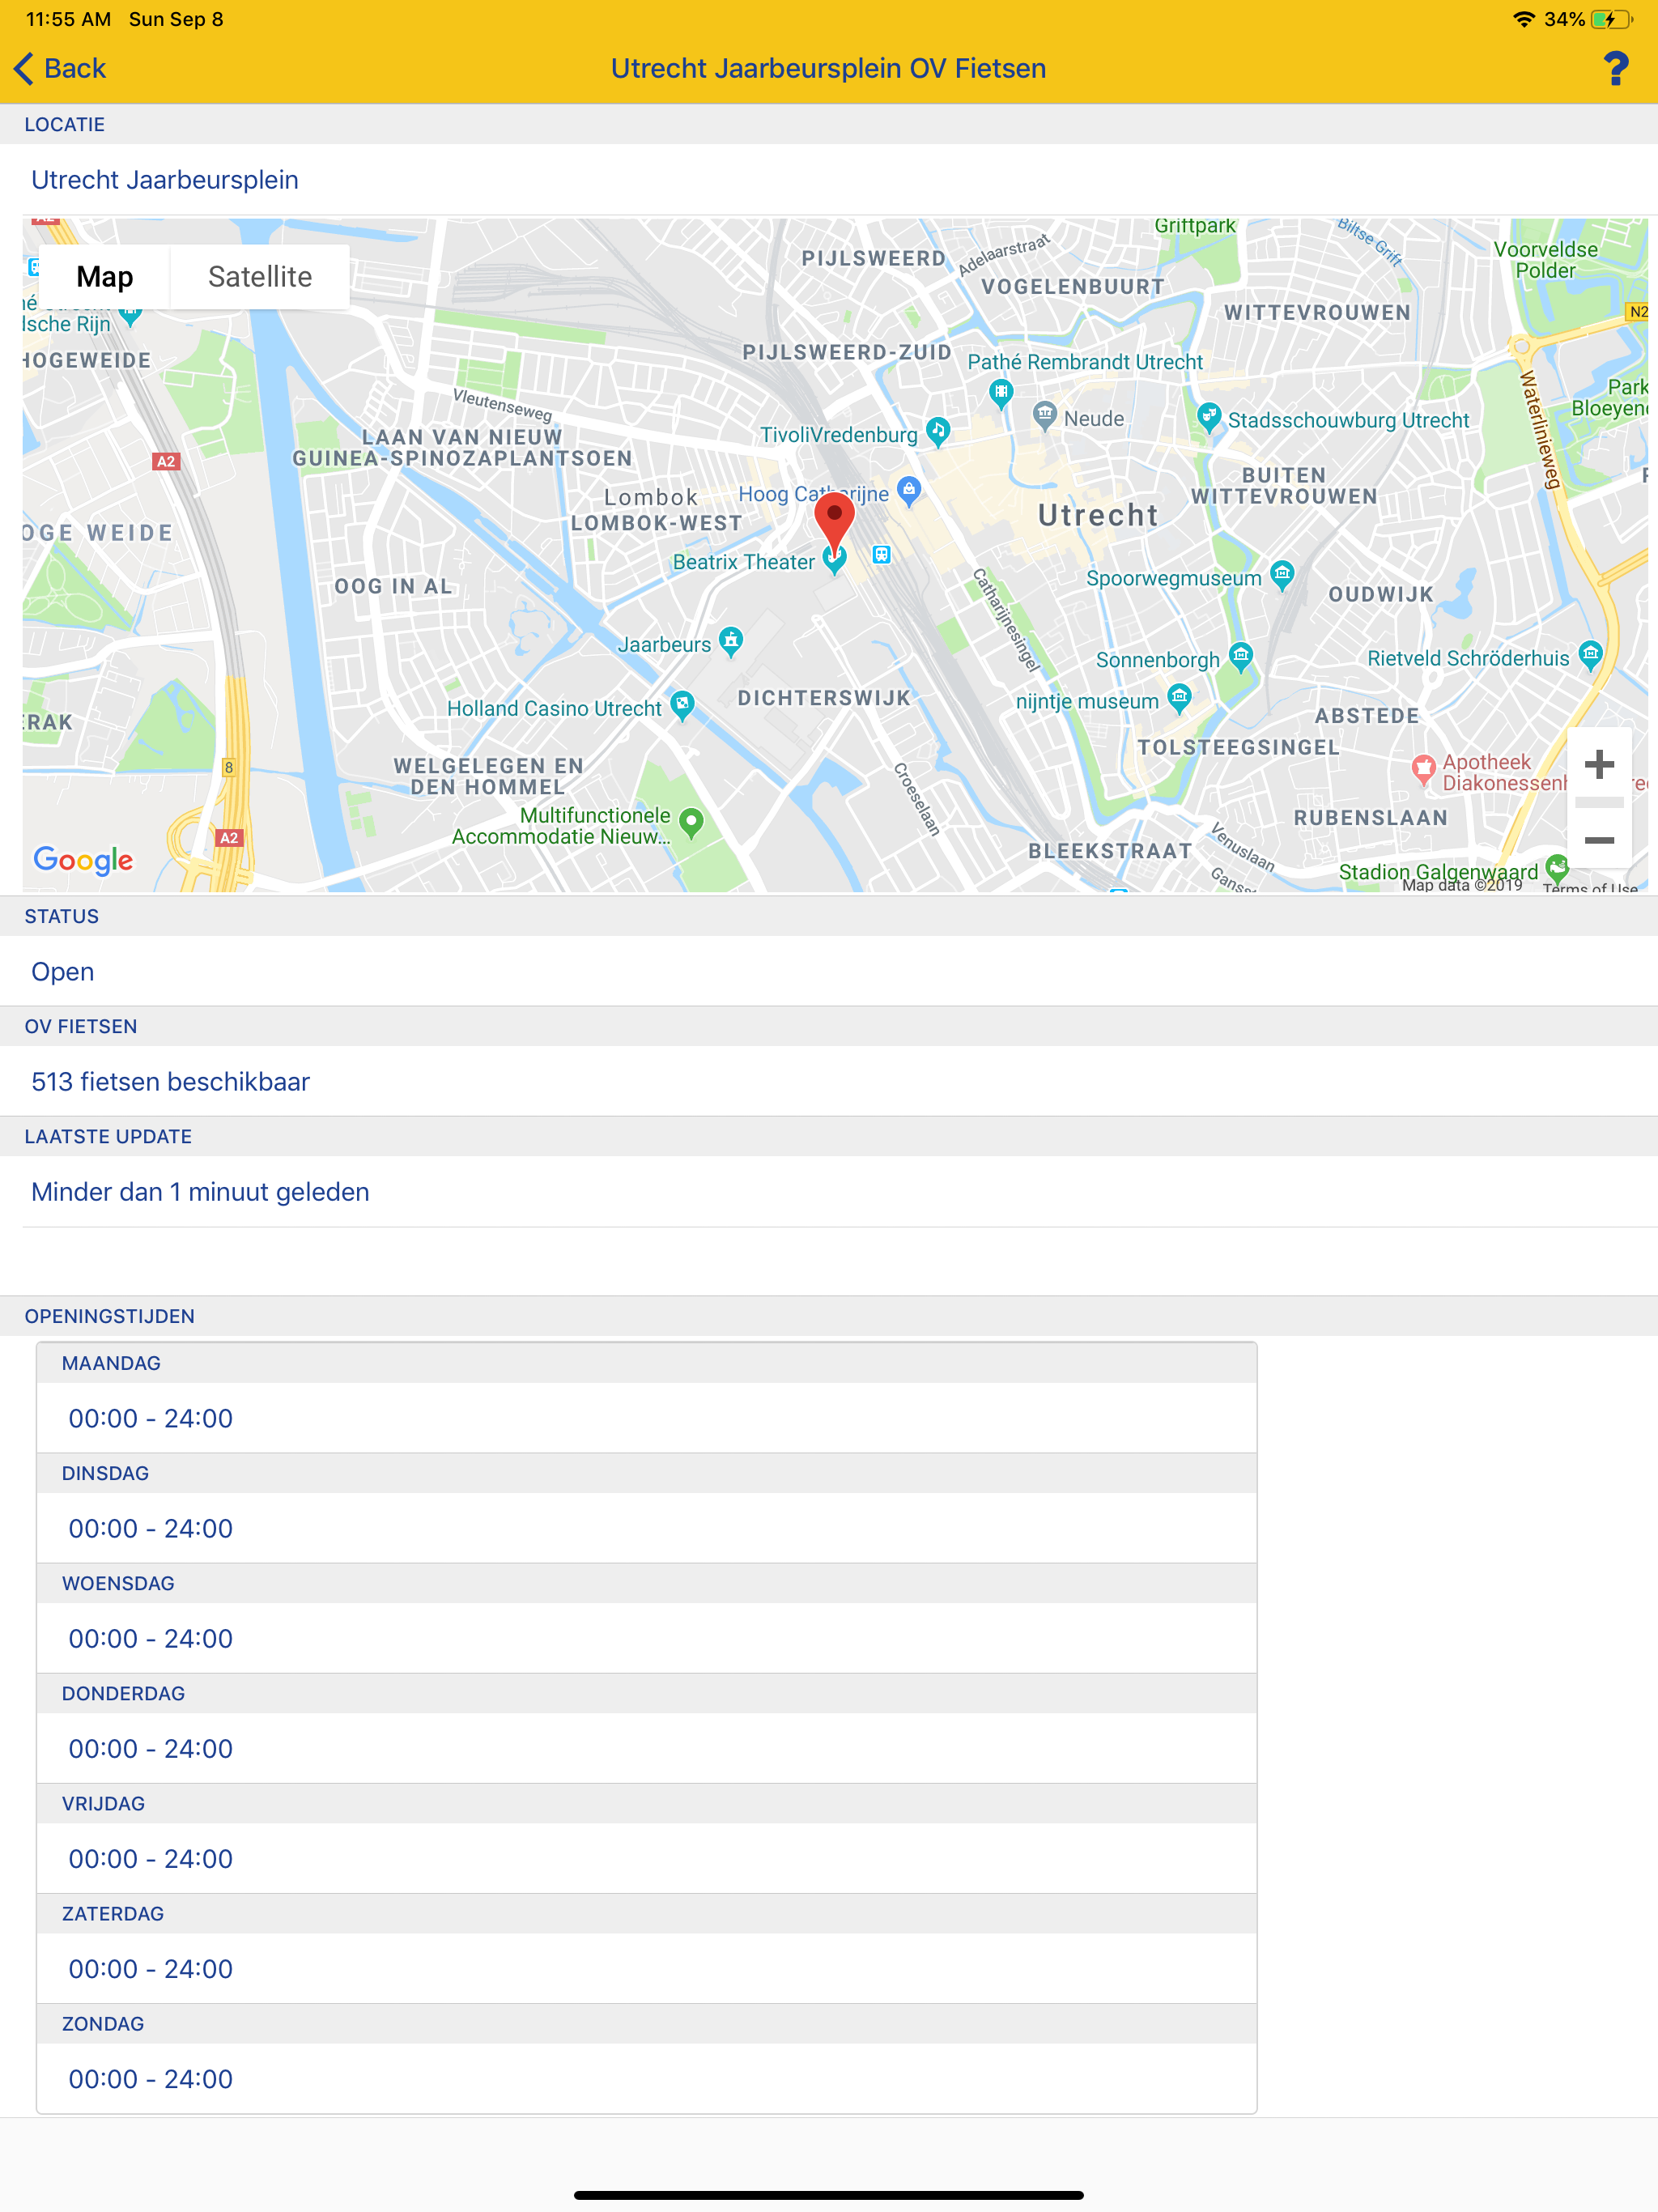Select the Utrecht Jaarbeursplein location row

coord(829,180)
